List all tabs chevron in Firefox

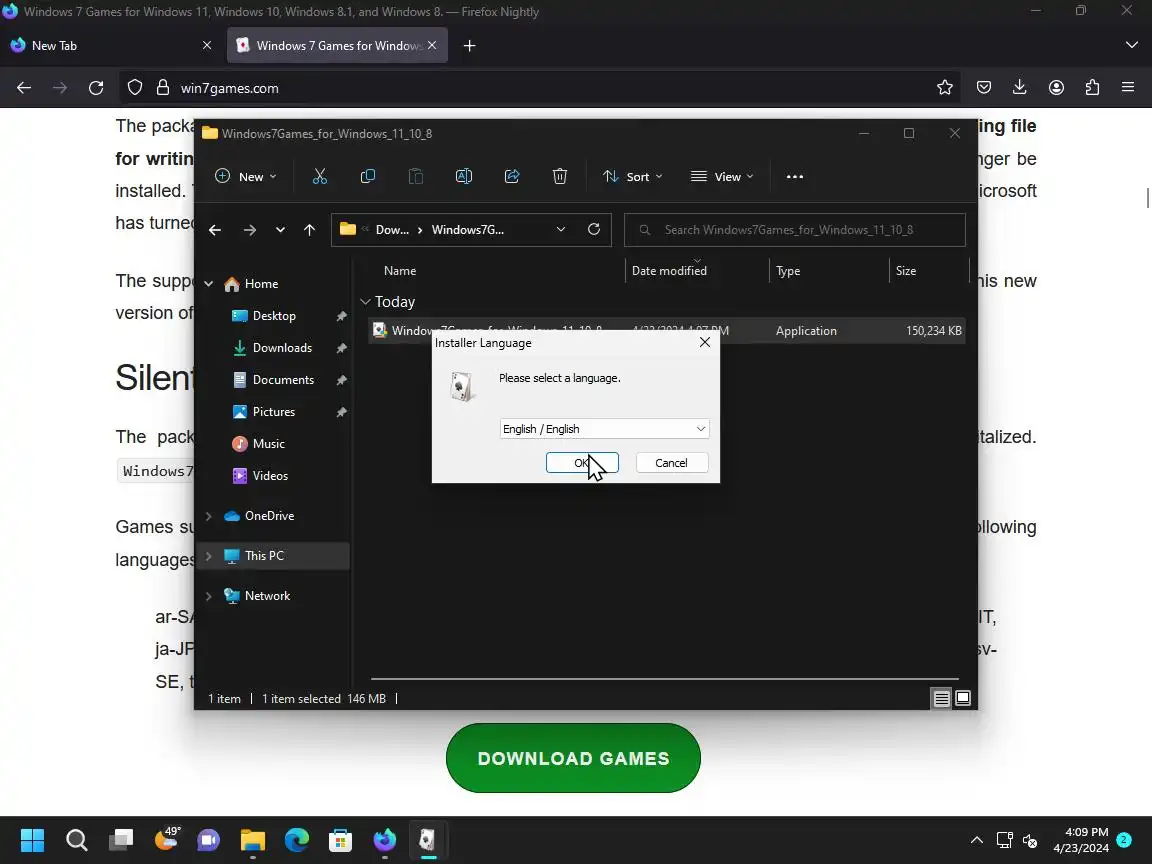tap(1131, 46)
